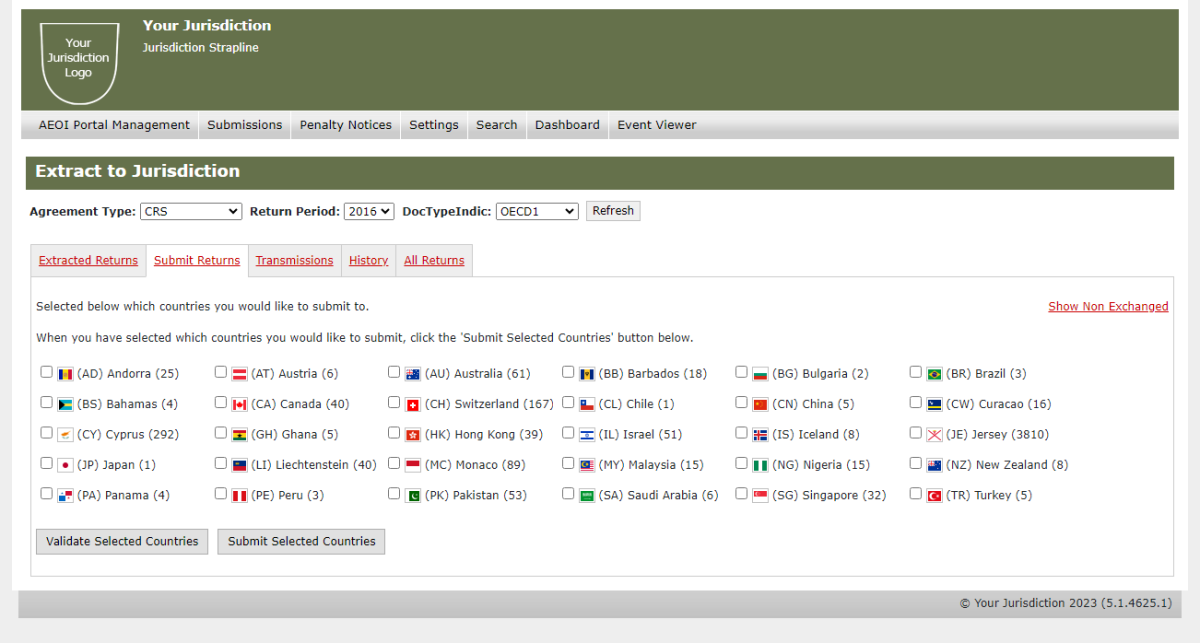Click the Australia flag icon

point(413,374)
